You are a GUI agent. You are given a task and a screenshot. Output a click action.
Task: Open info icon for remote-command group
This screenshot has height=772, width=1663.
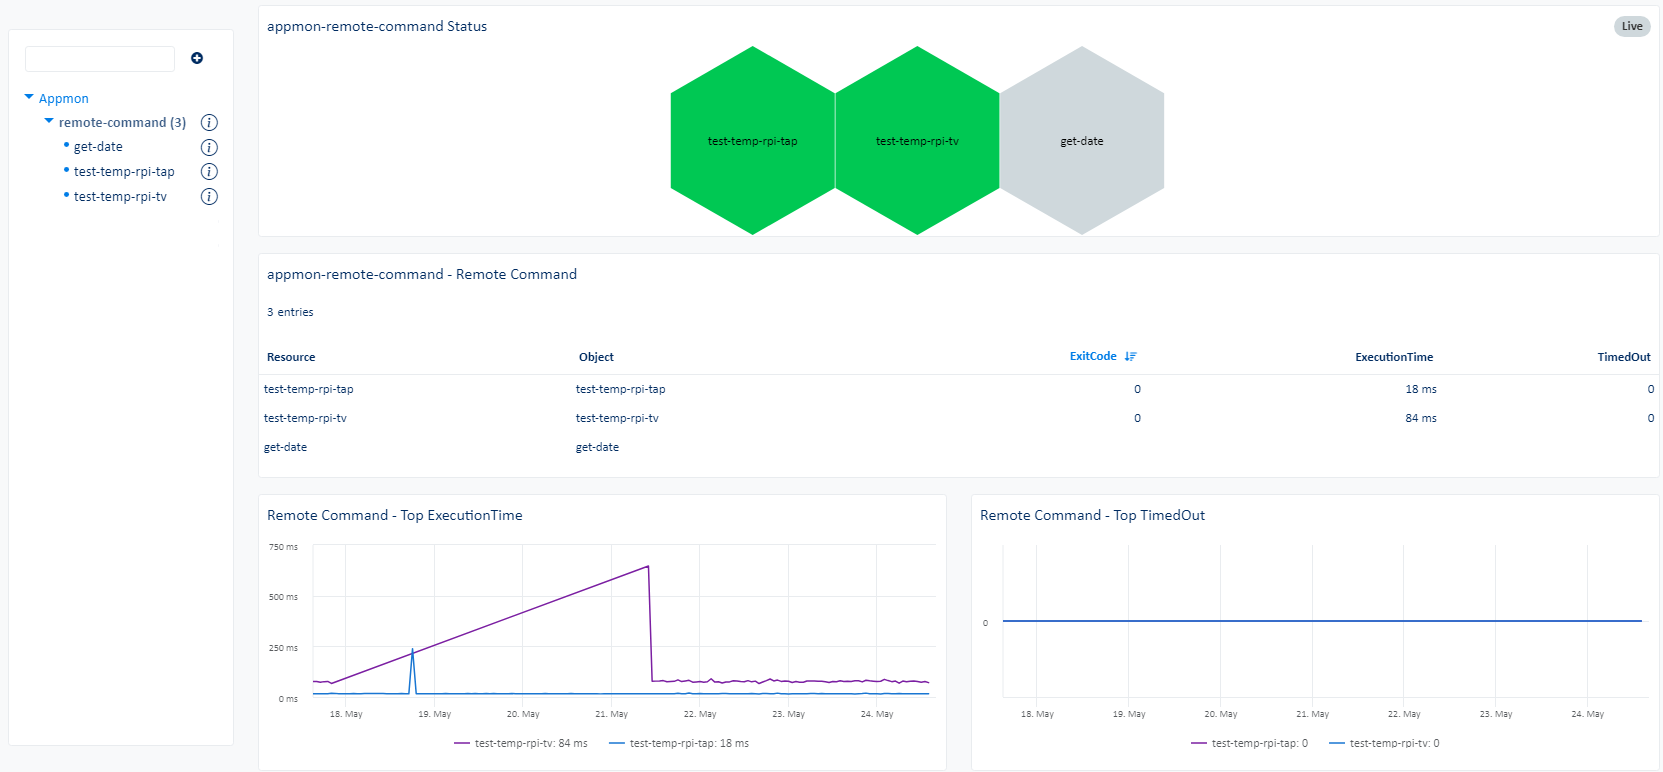tap(209, 123)
